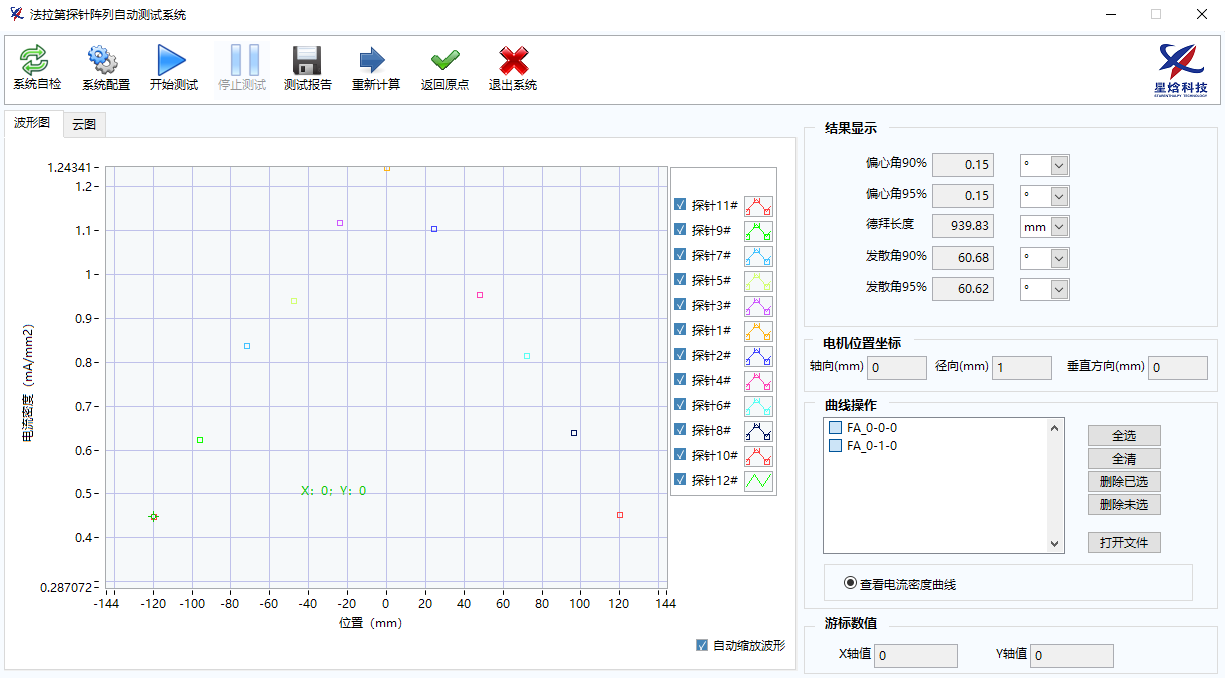Toggle 自动缩放波形 auto-scale checkbox
This screenshot has height=678, width=1225.
702,645
